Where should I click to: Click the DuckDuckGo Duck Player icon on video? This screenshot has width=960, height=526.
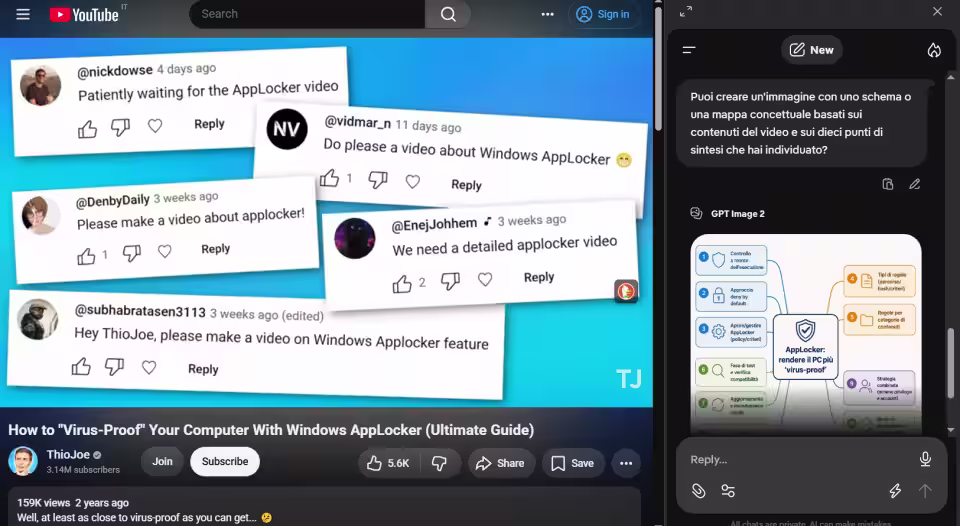(x=626, y=291)
